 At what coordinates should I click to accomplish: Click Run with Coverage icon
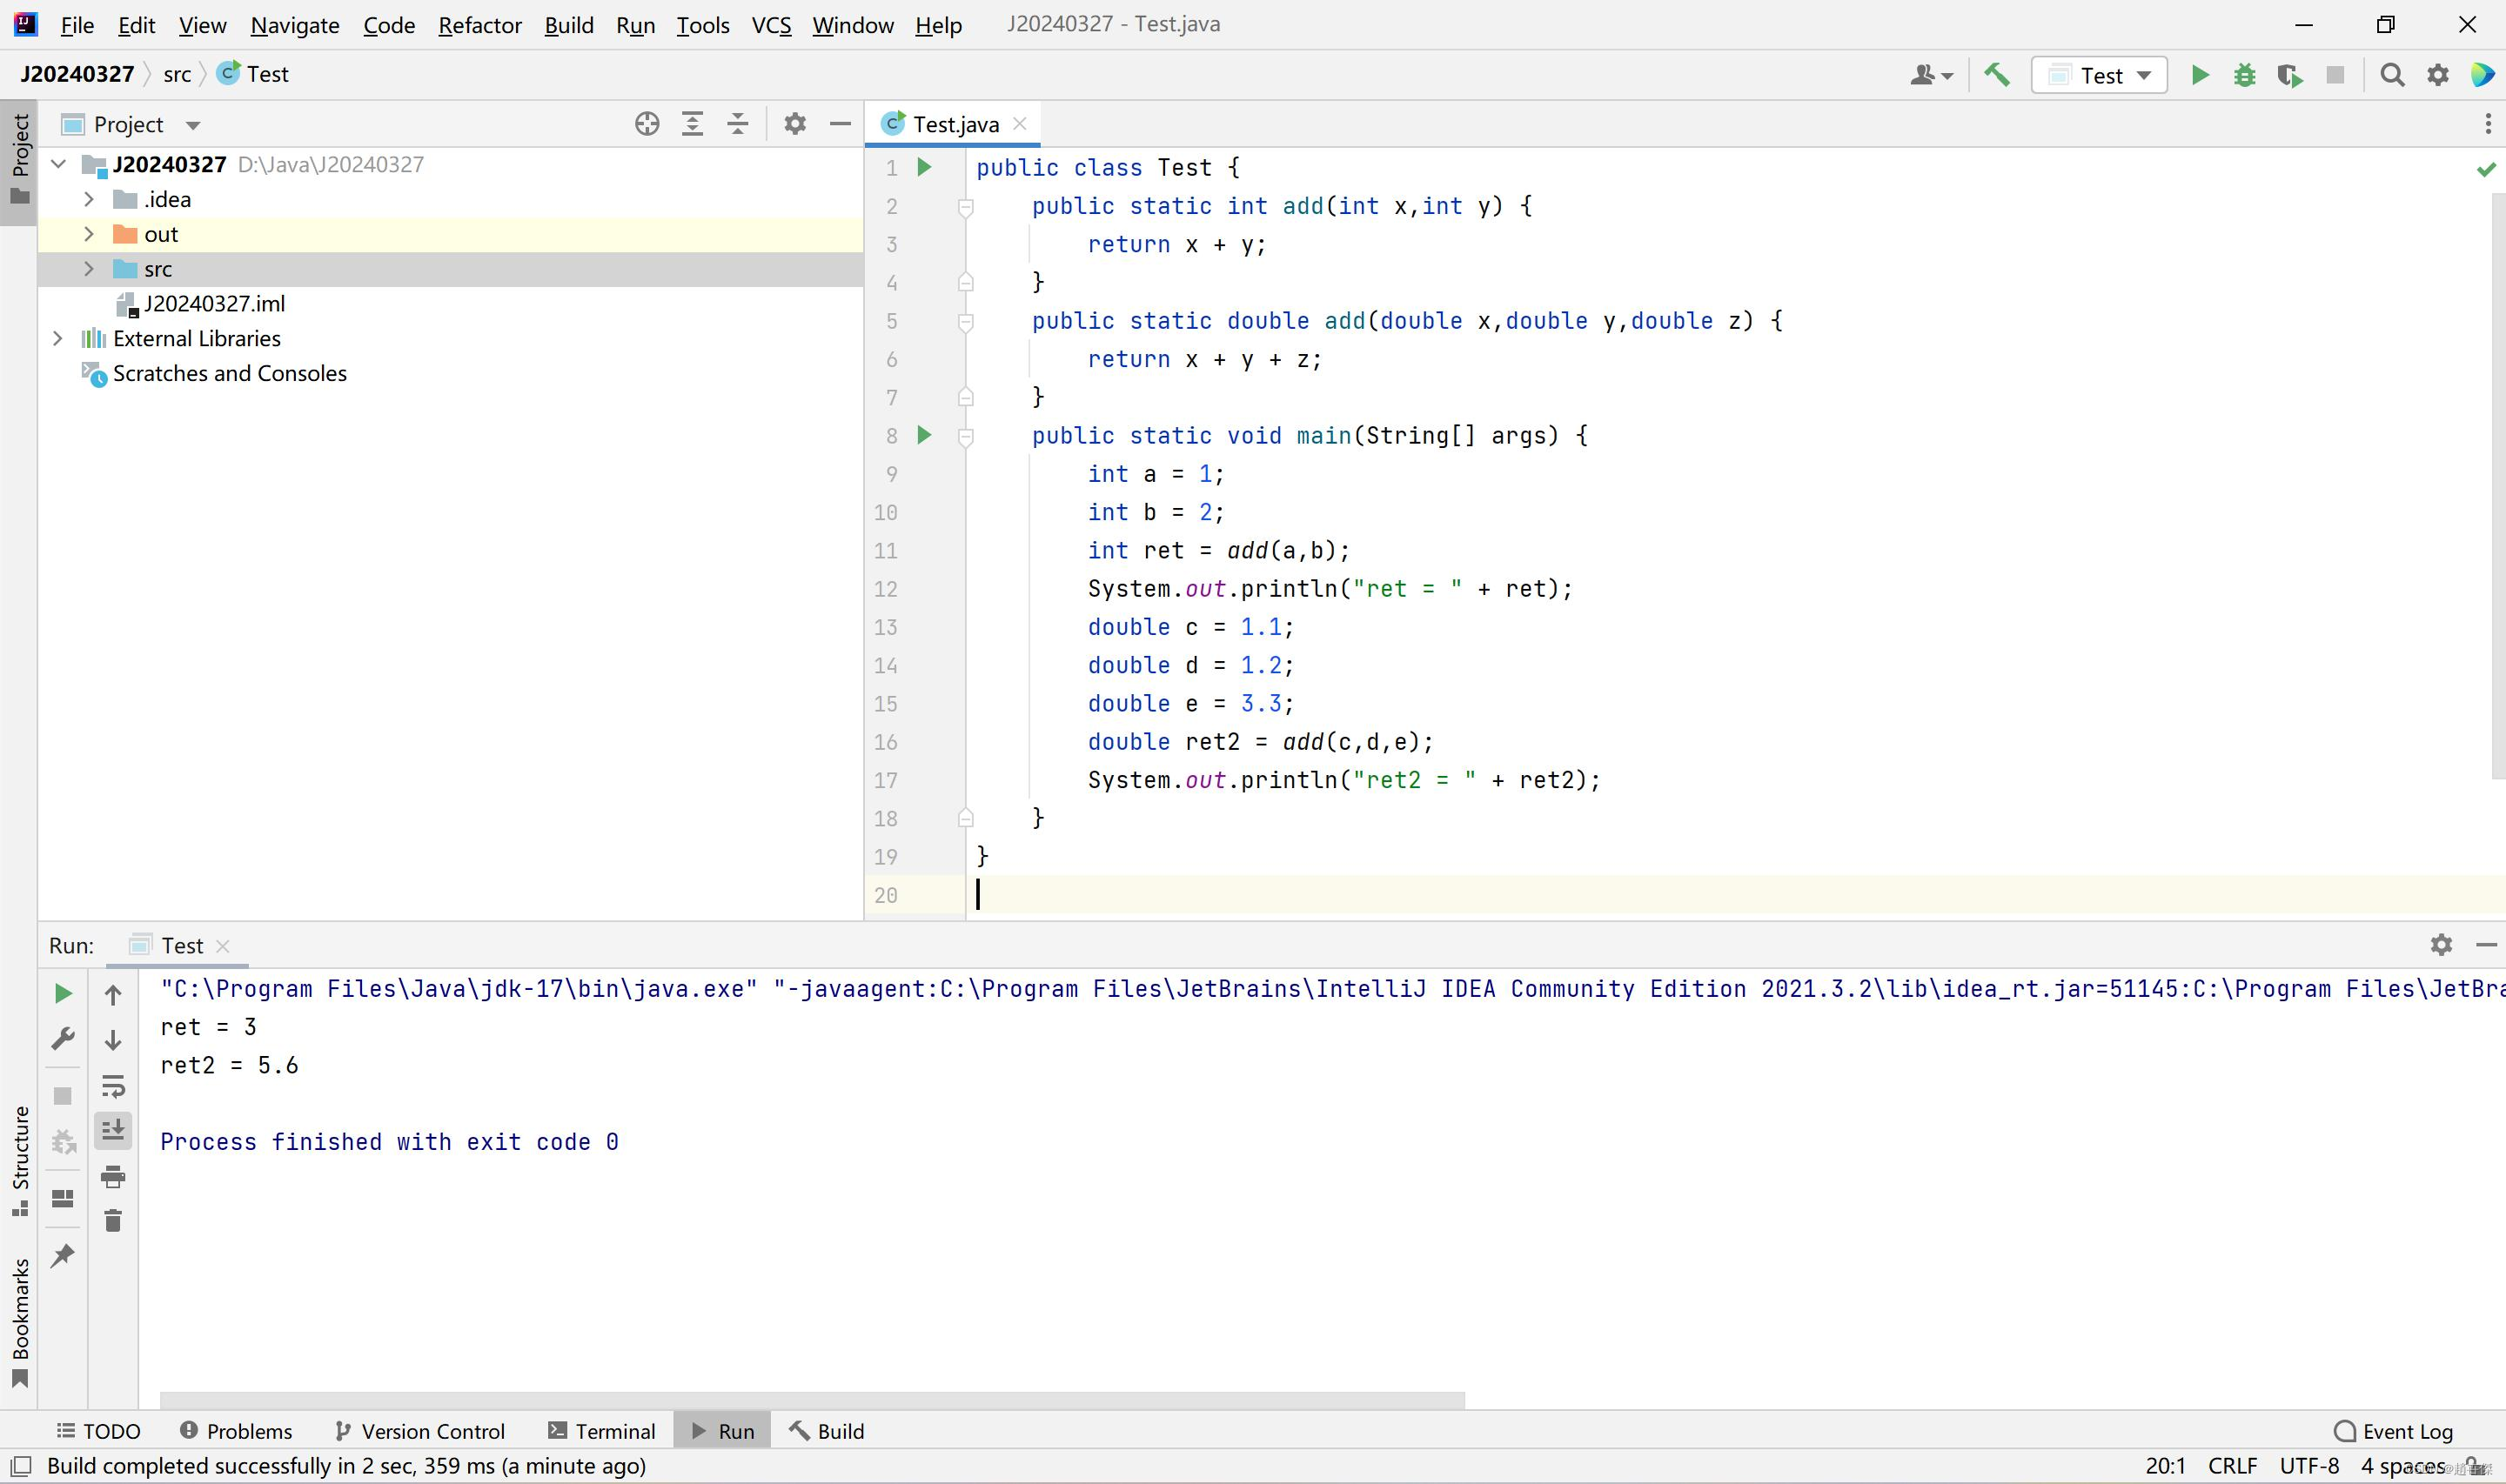(2289, 75)
